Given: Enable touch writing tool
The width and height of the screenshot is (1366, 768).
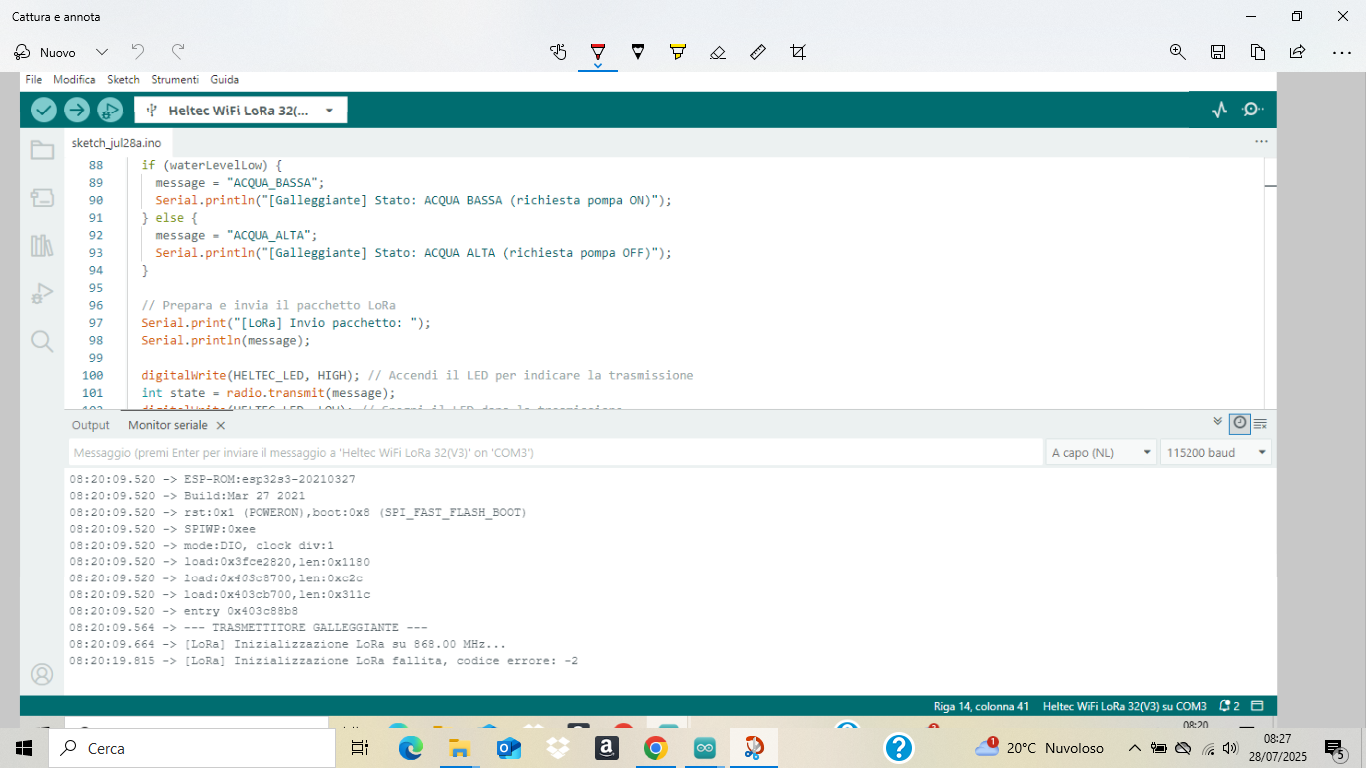Looking at the screenshot, I should pos(558,52).
